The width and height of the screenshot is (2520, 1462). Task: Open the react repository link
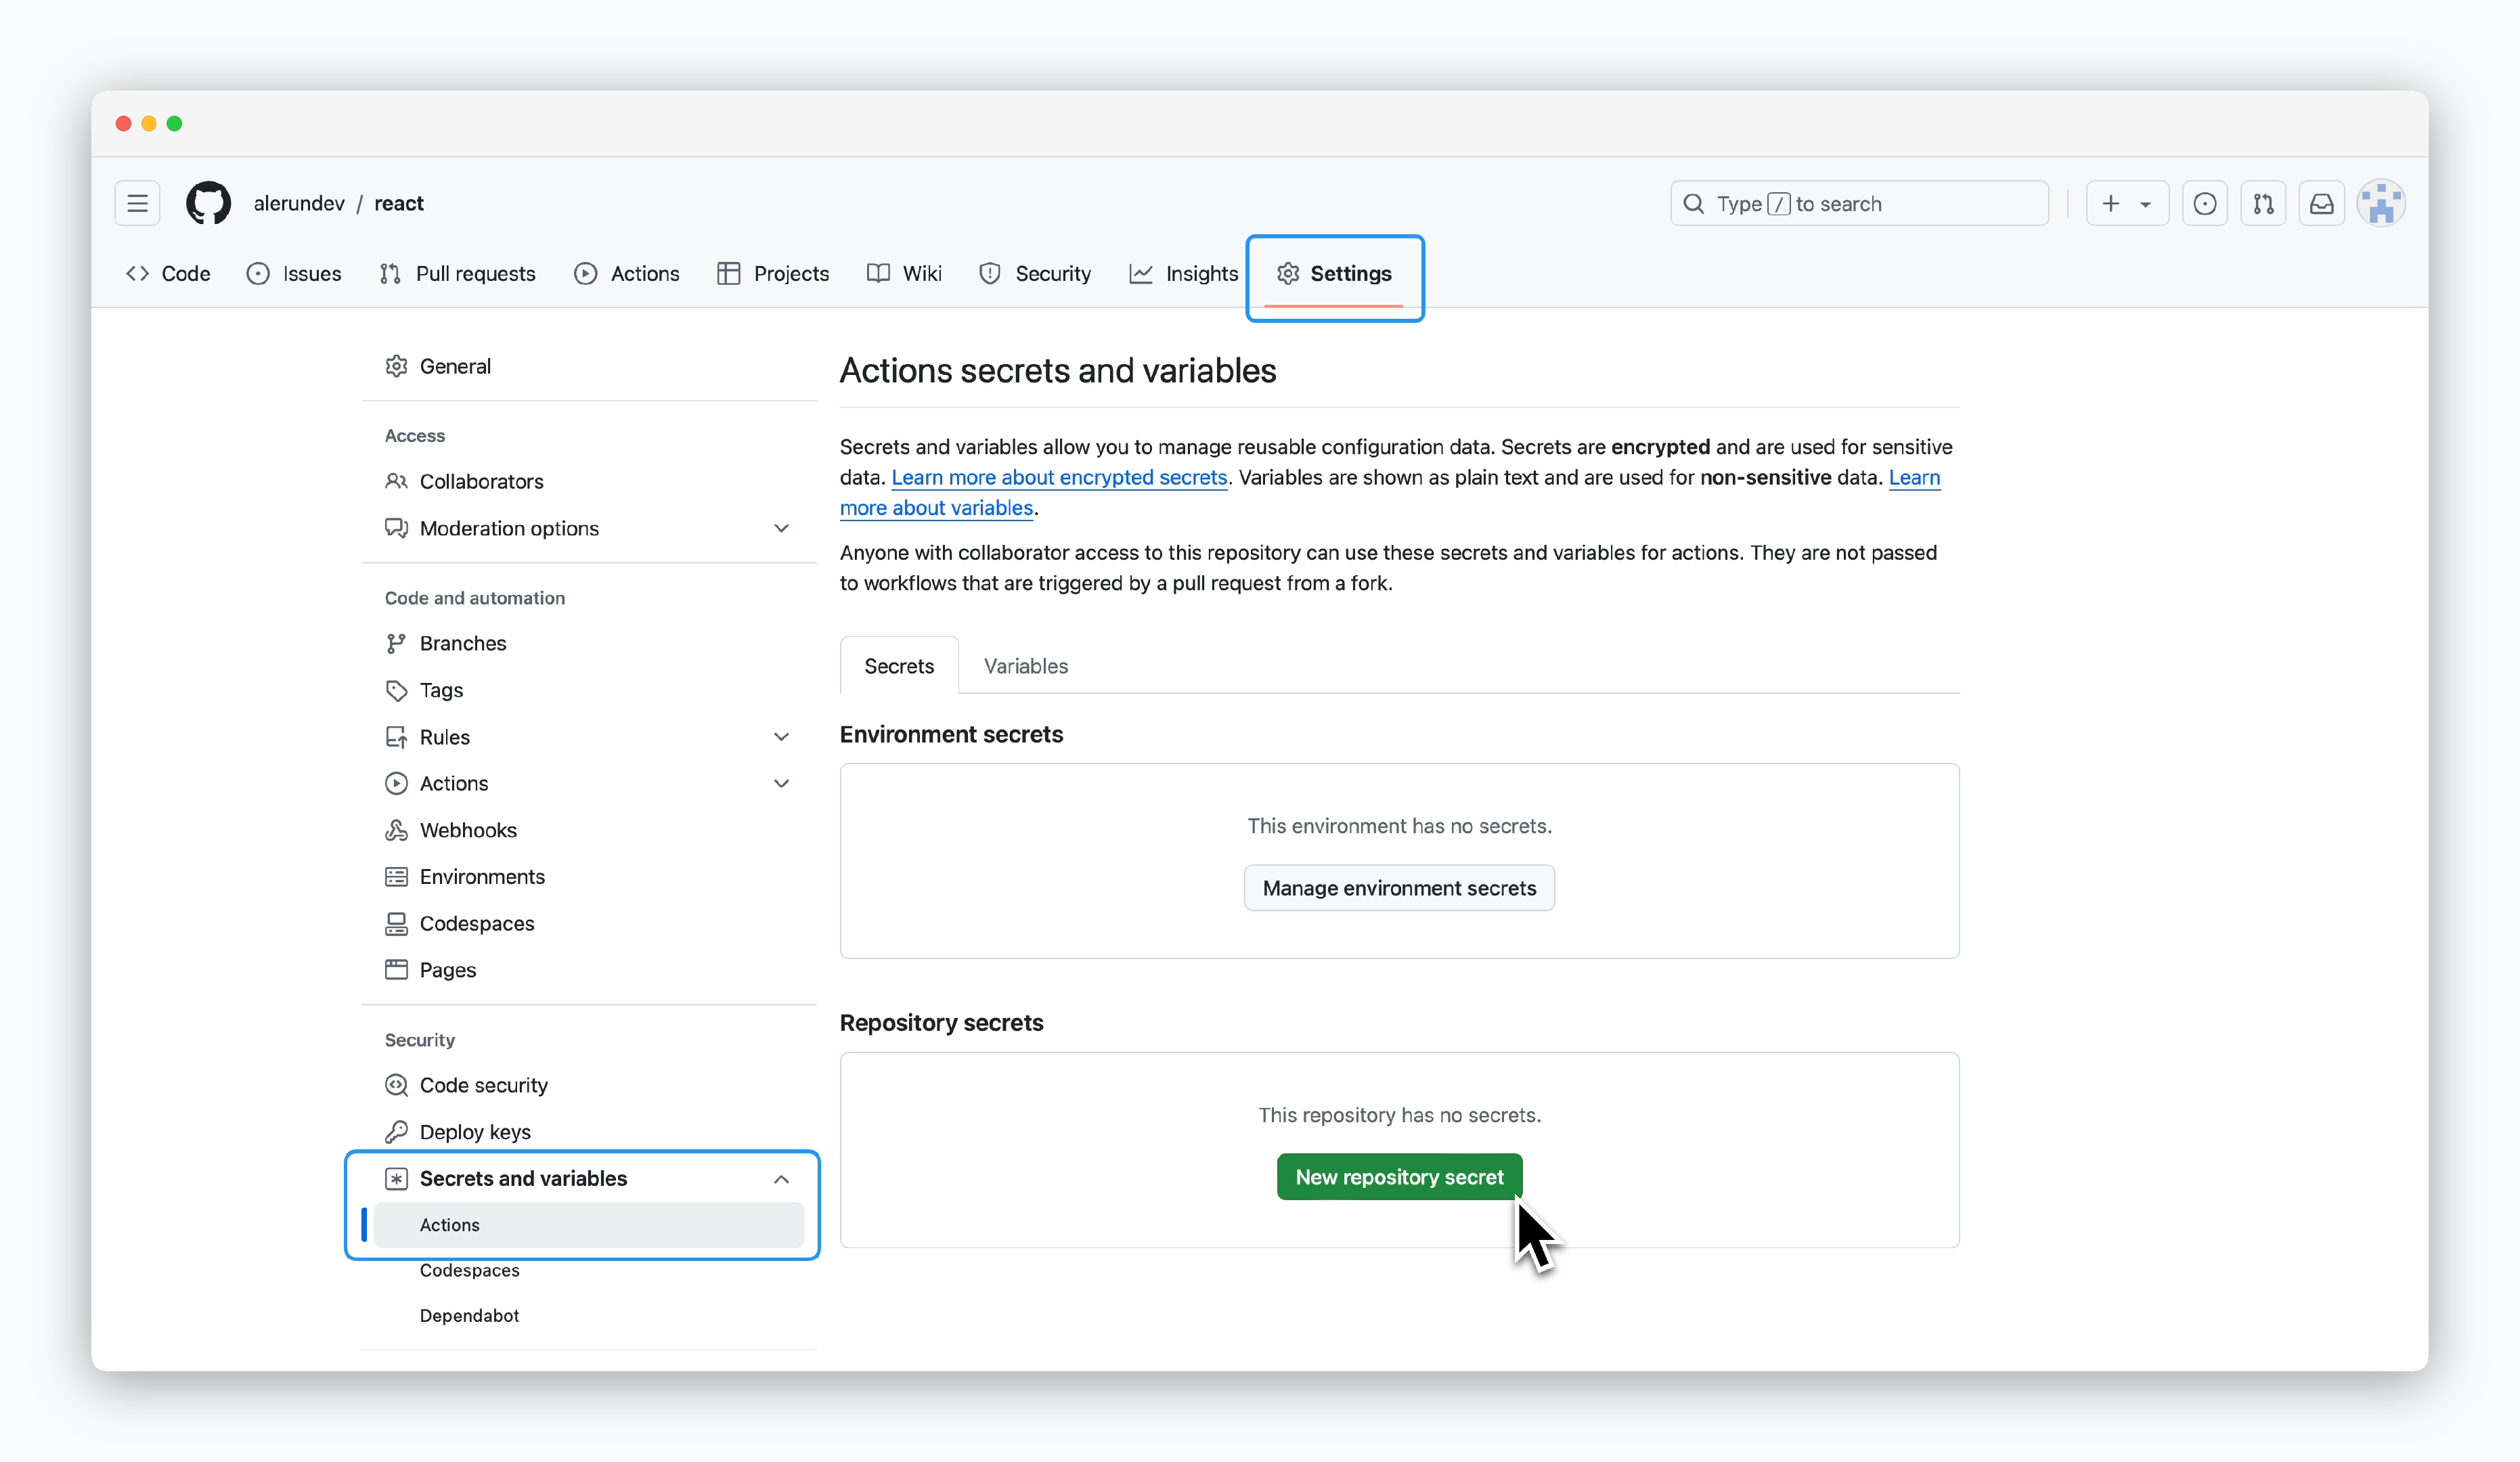[x=399, y=203]
